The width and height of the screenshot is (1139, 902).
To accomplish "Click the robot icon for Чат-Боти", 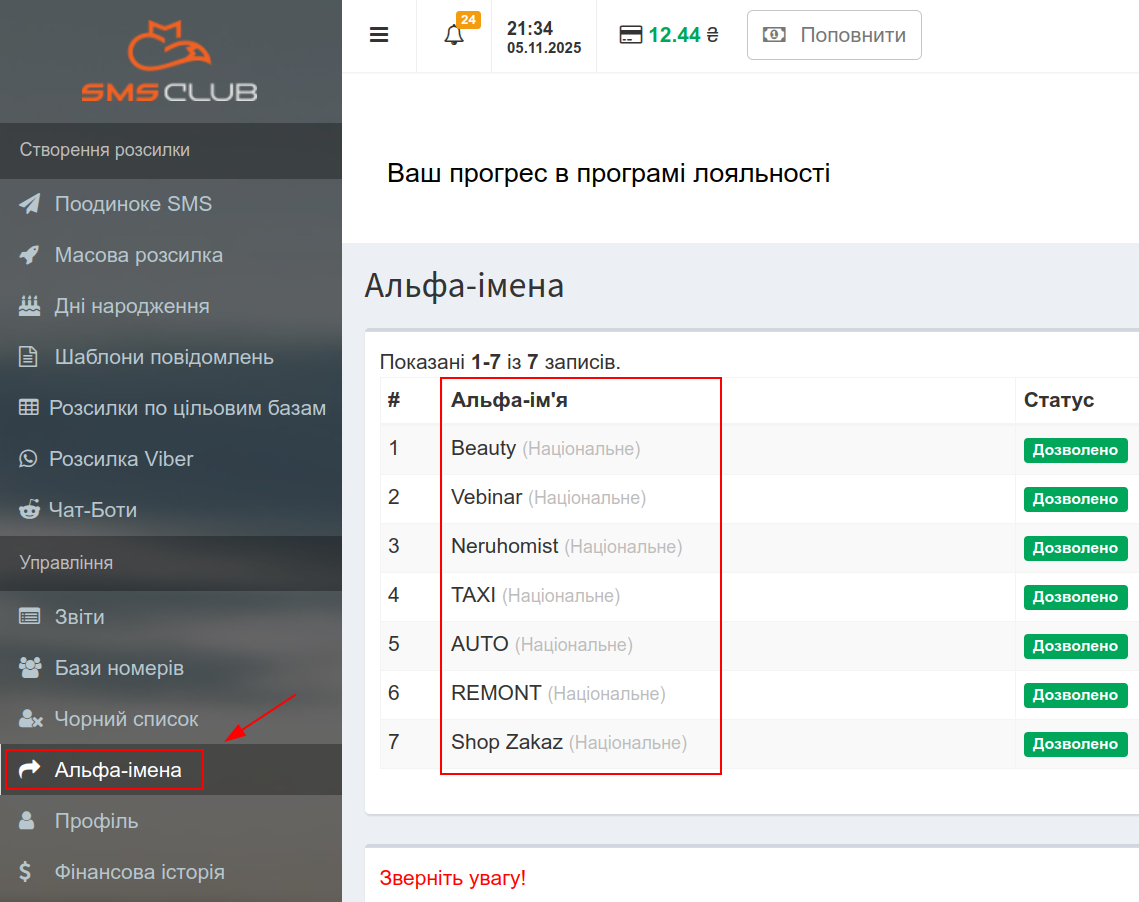I will pos(30,510).
